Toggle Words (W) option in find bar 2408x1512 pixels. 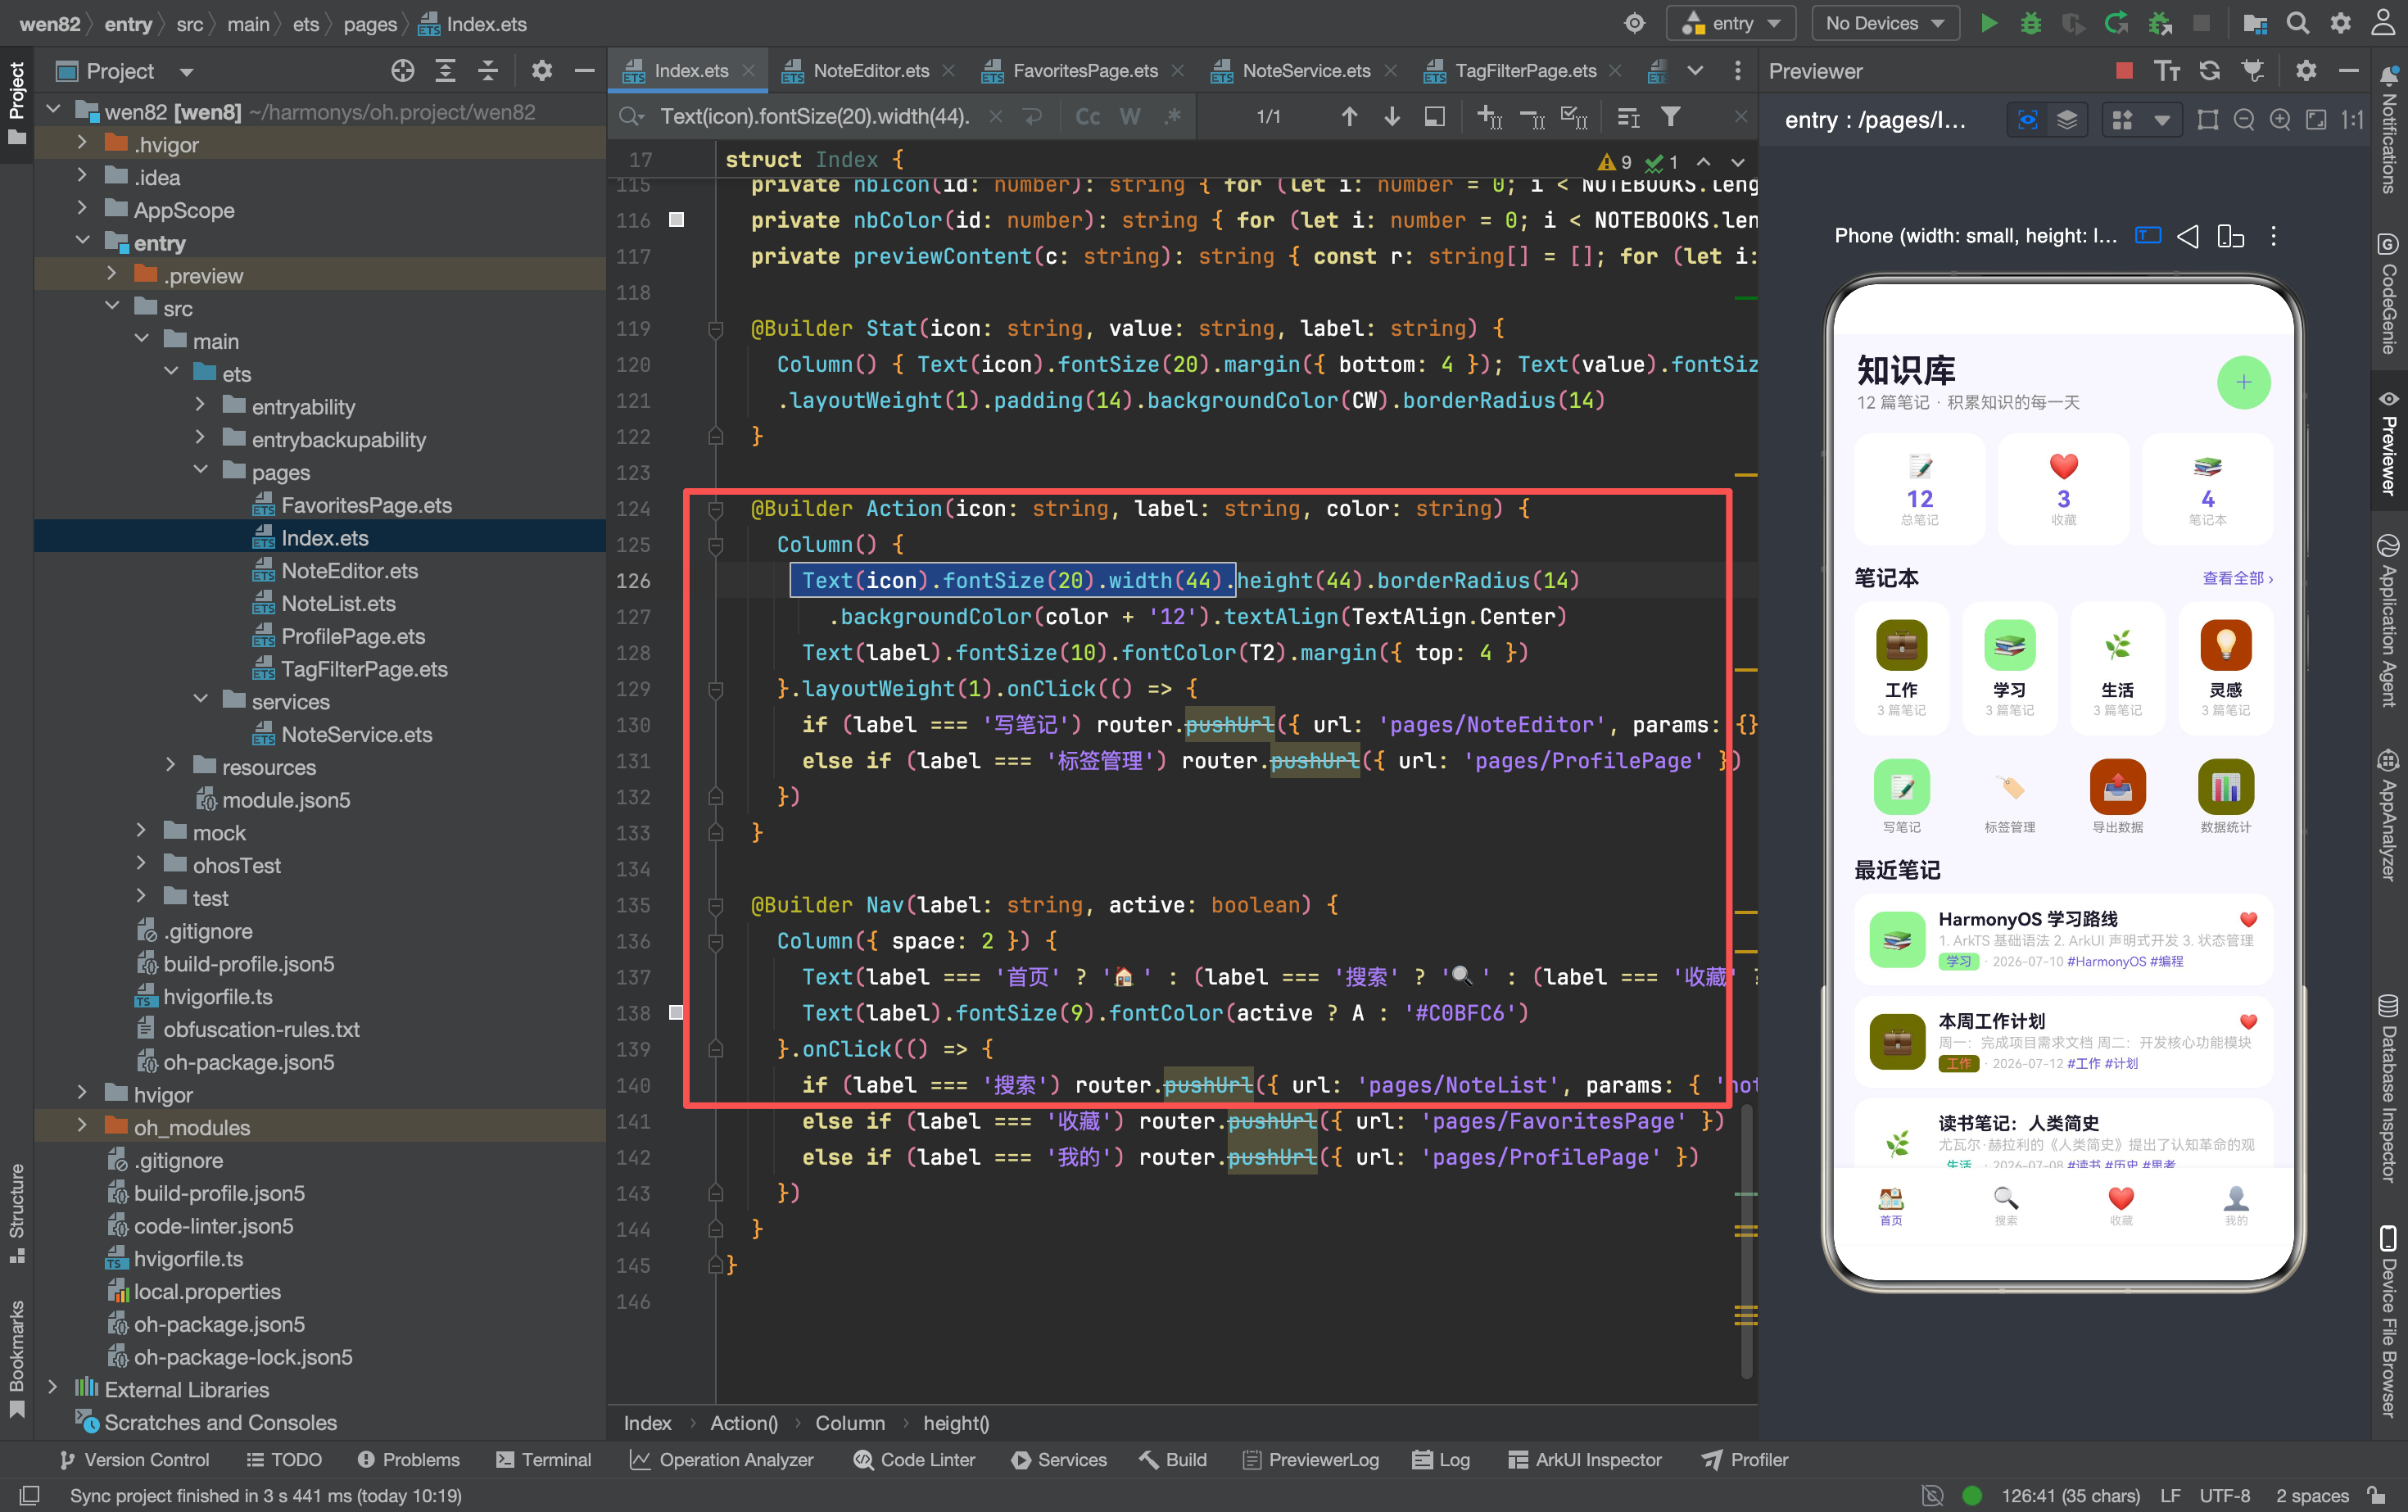(1130, 117)
